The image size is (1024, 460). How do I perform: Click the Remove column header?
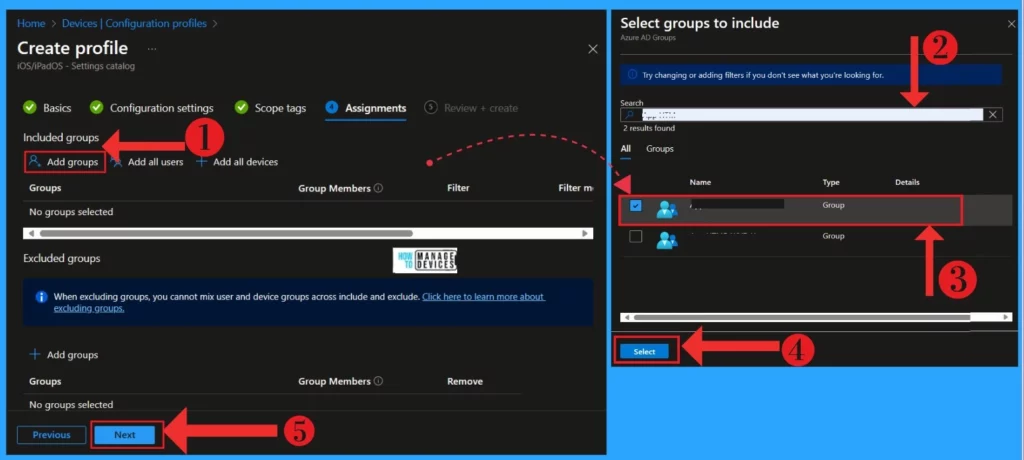click(x=465, y=382)
